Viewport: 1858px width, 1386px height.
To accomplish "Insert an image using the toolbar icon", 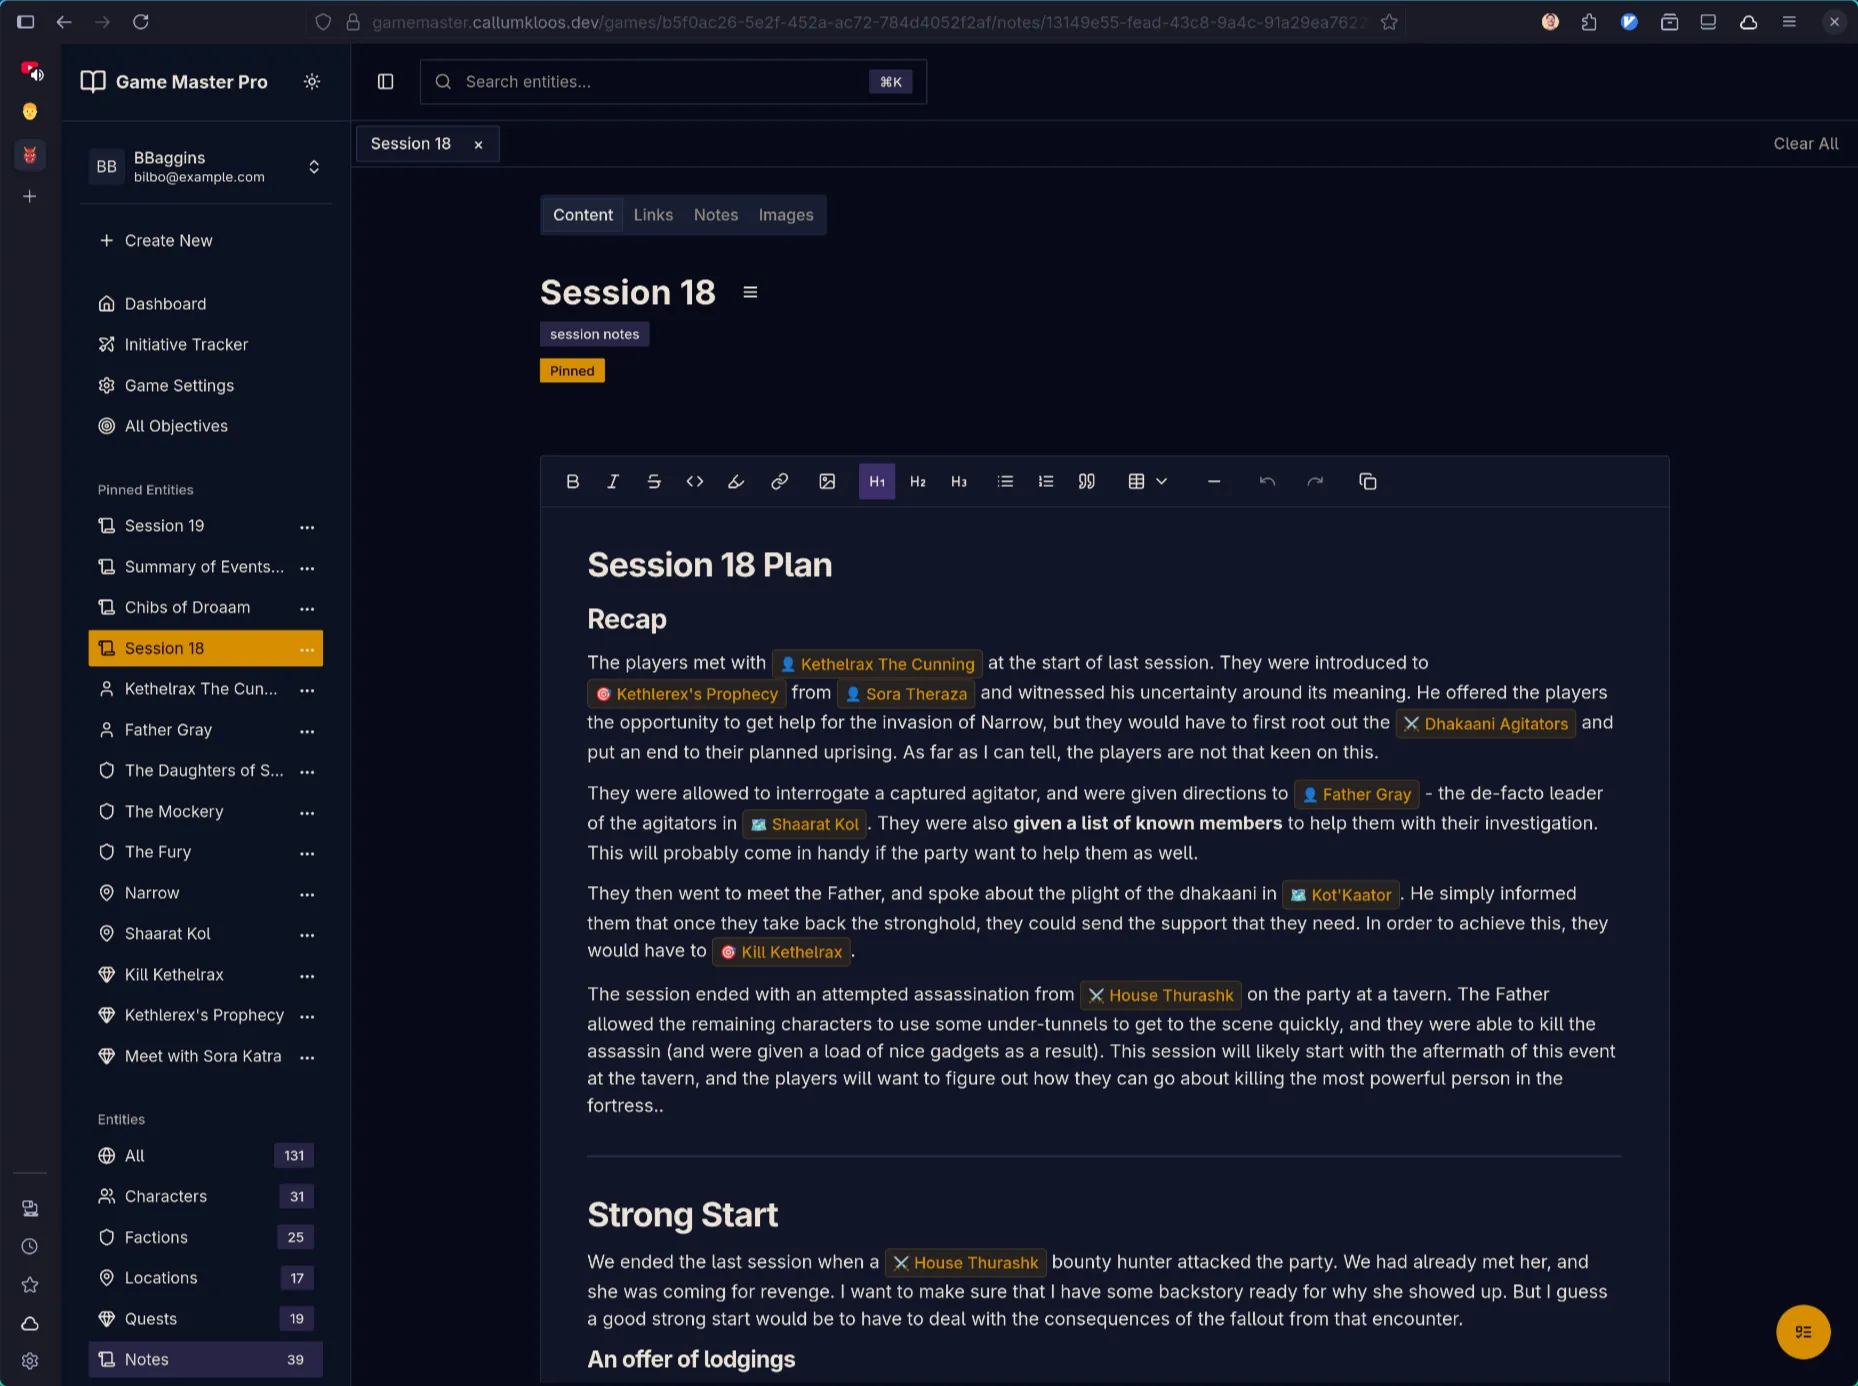I will coord(827,481).
